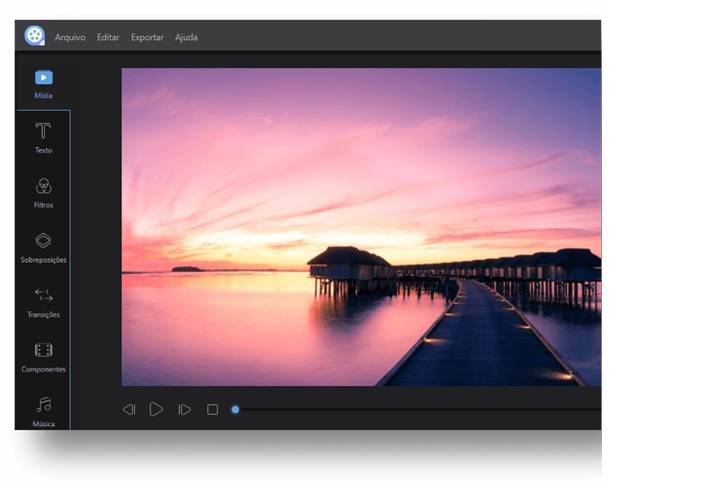Open the Componentes panel
Image resolution: width=720 pixels, height=485 pixels.
coord(44,357)
